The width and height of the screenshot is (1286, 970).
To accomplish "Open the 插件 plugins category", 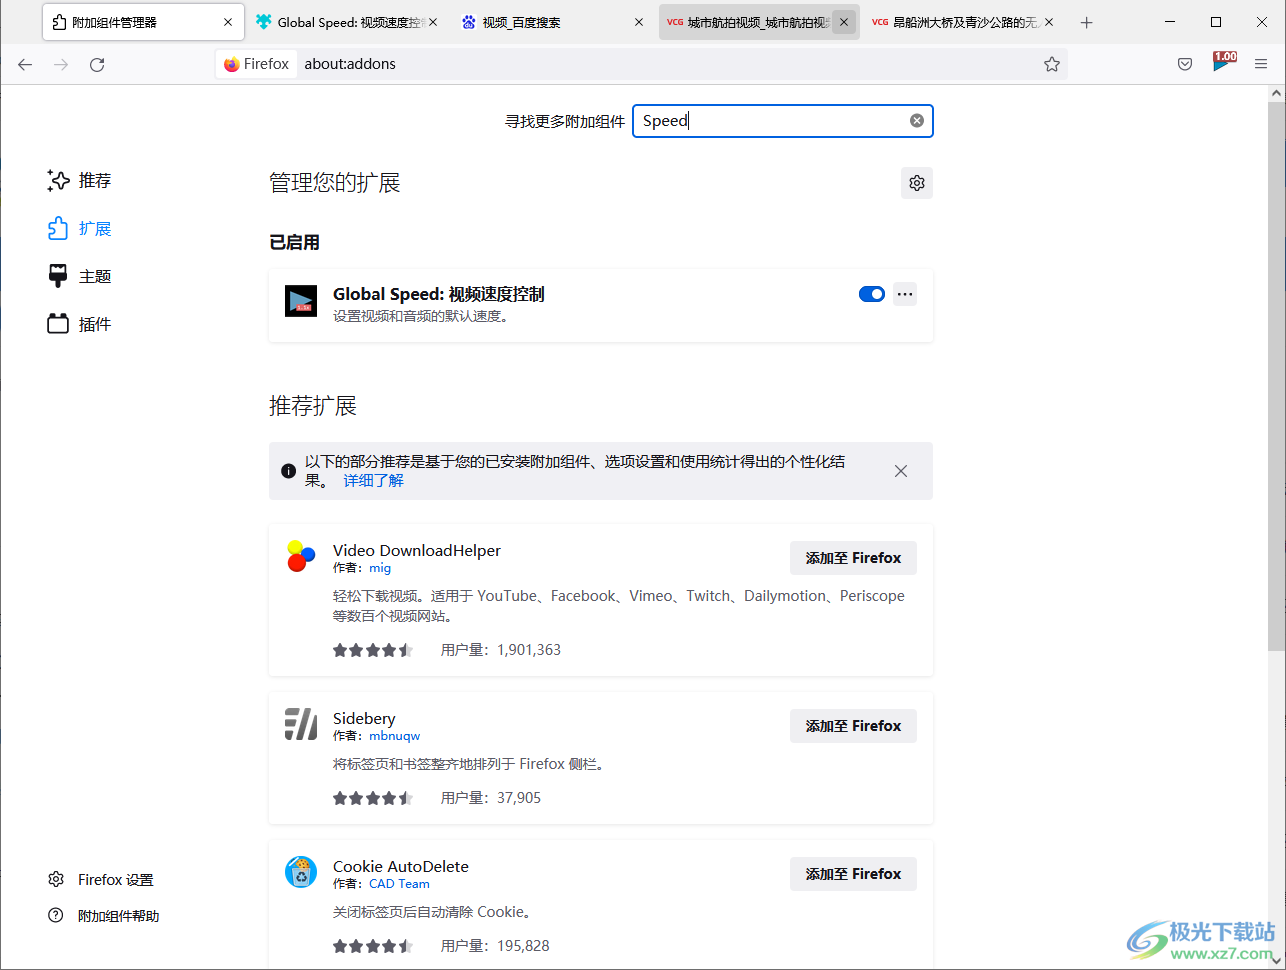I will point(80,325).
